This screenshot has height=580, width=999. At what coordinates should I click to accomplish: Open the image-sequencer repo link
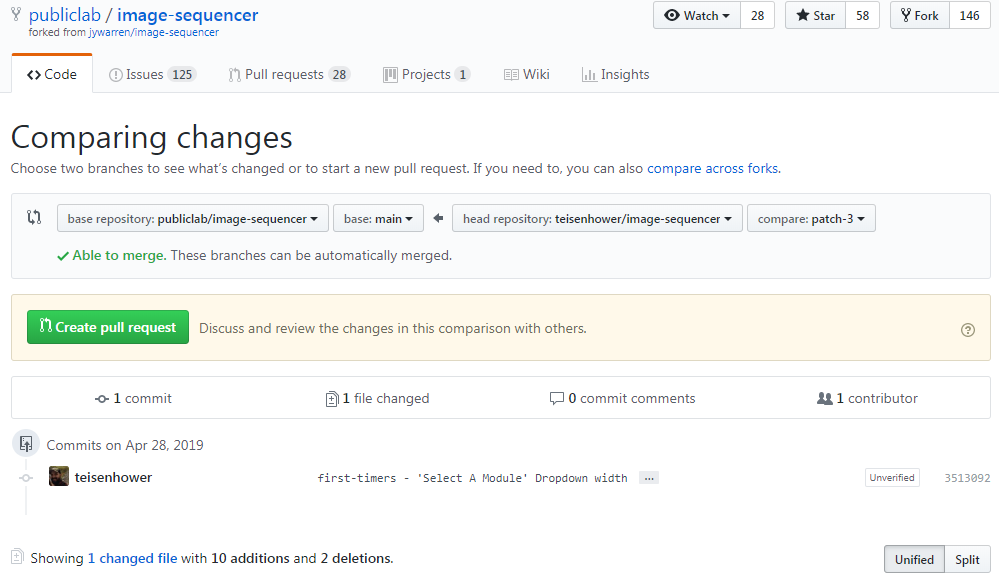[x=187, y=15]
